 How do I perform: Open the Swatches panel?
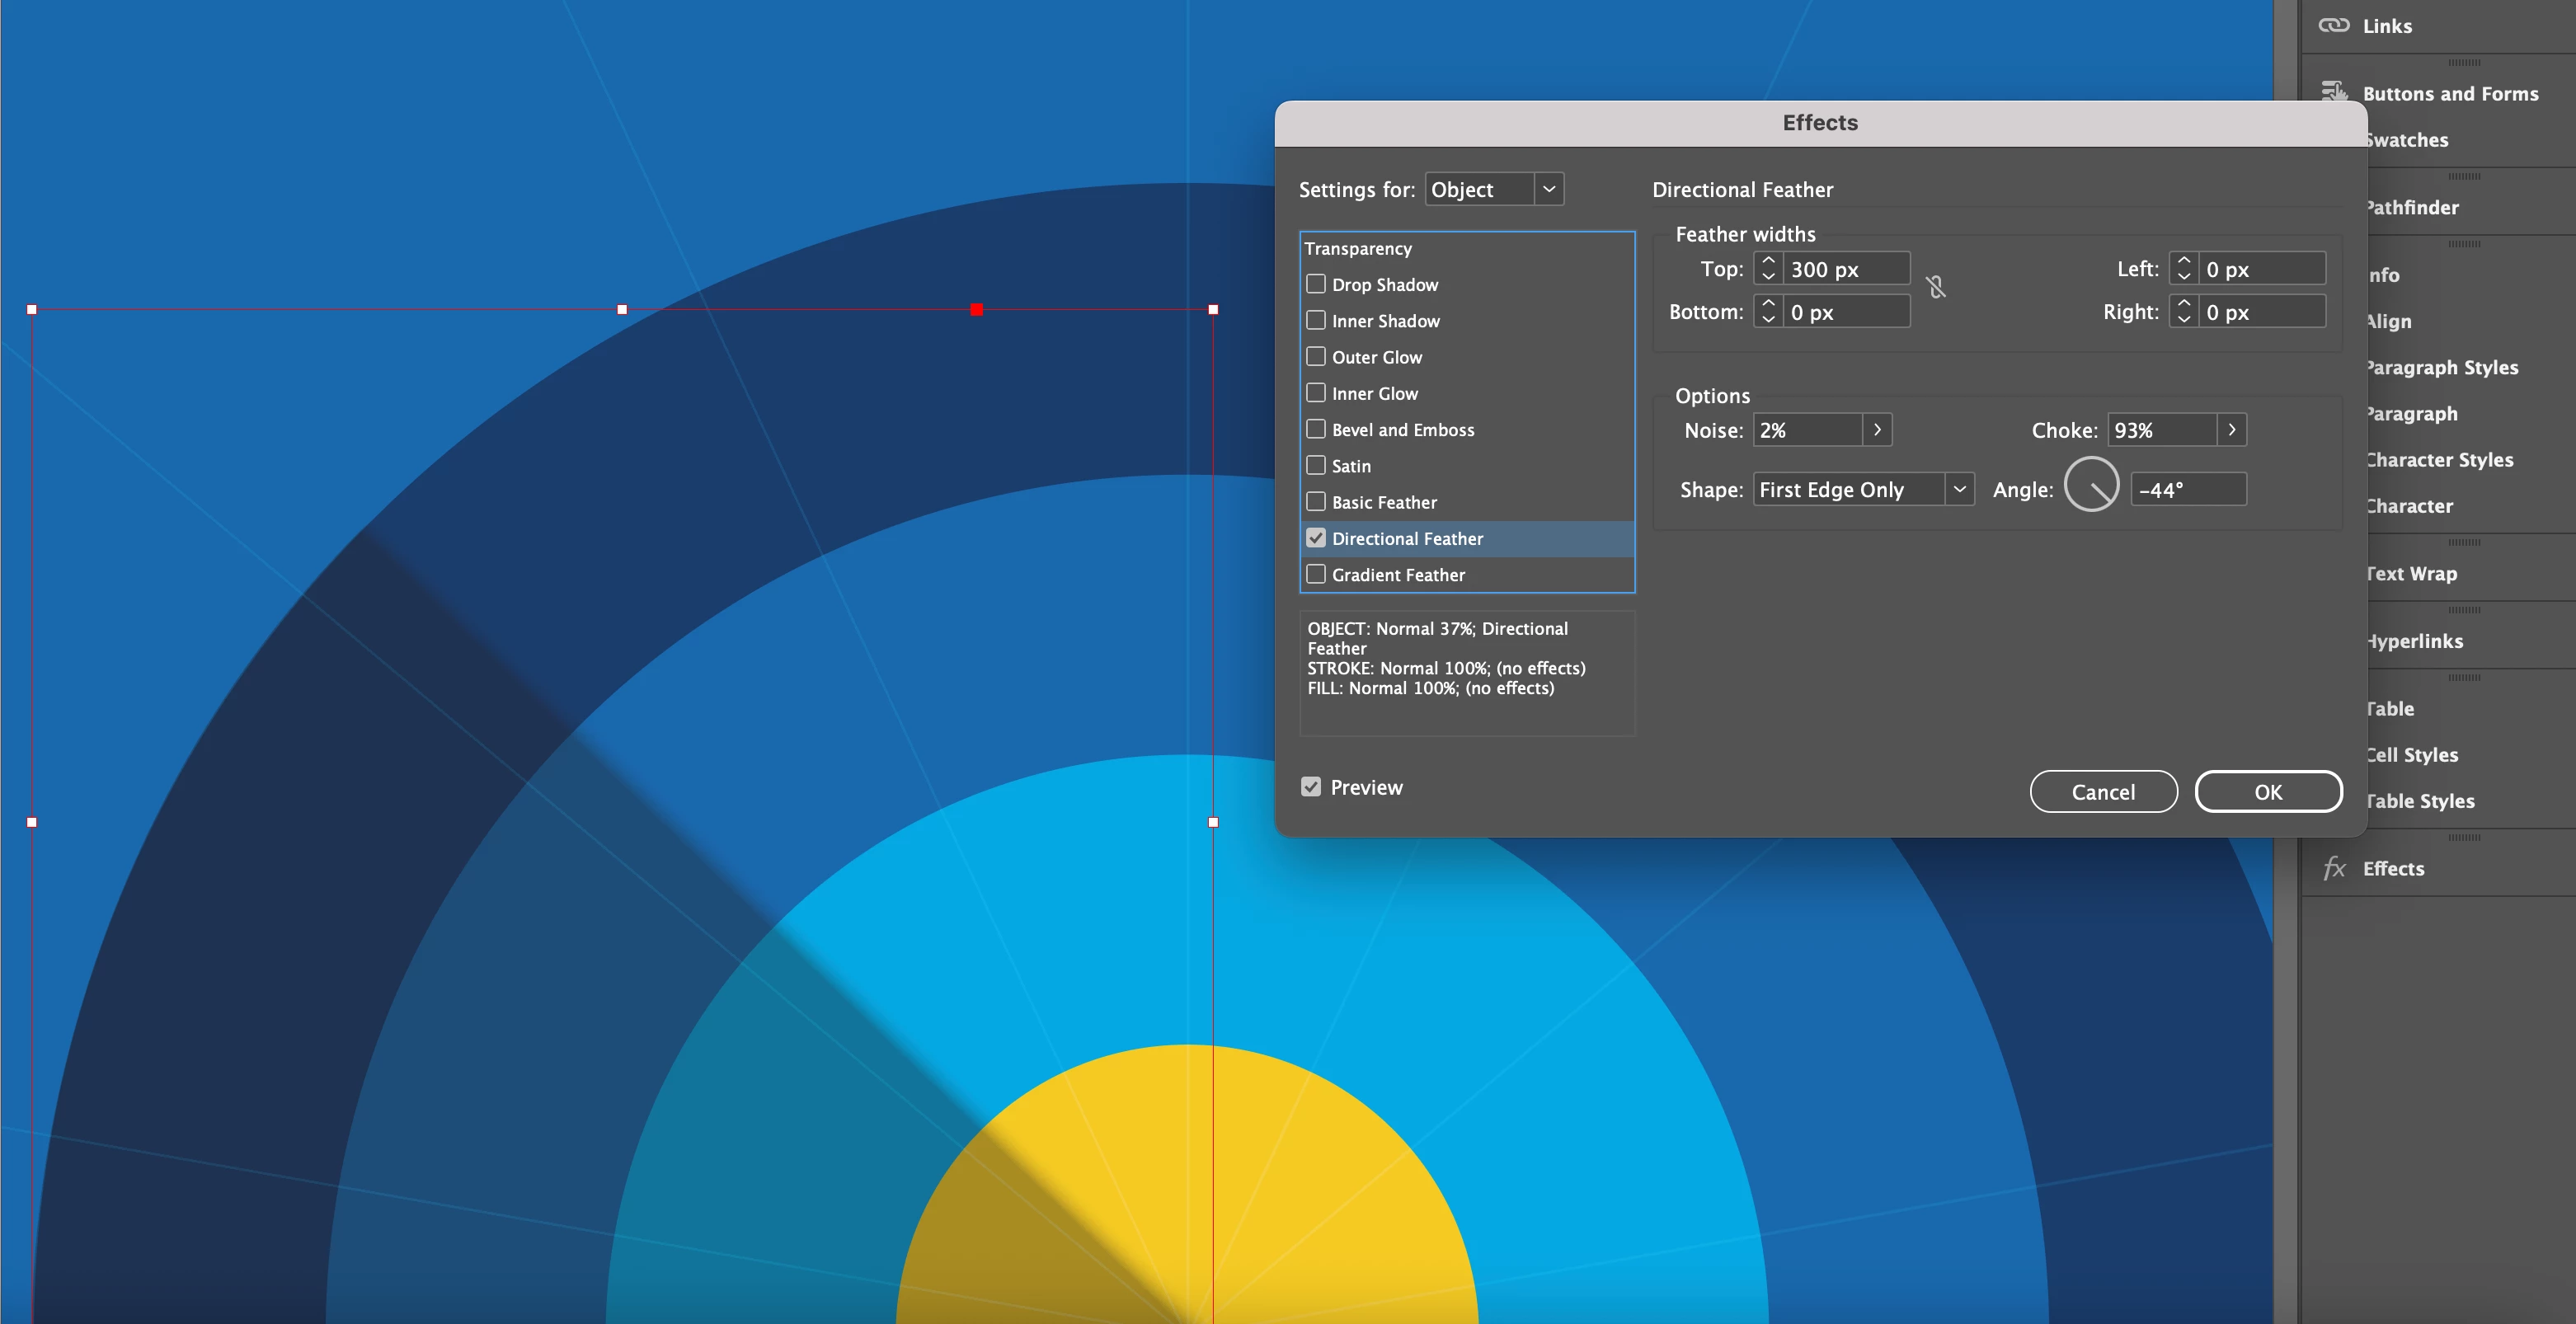pos(2408,140)
